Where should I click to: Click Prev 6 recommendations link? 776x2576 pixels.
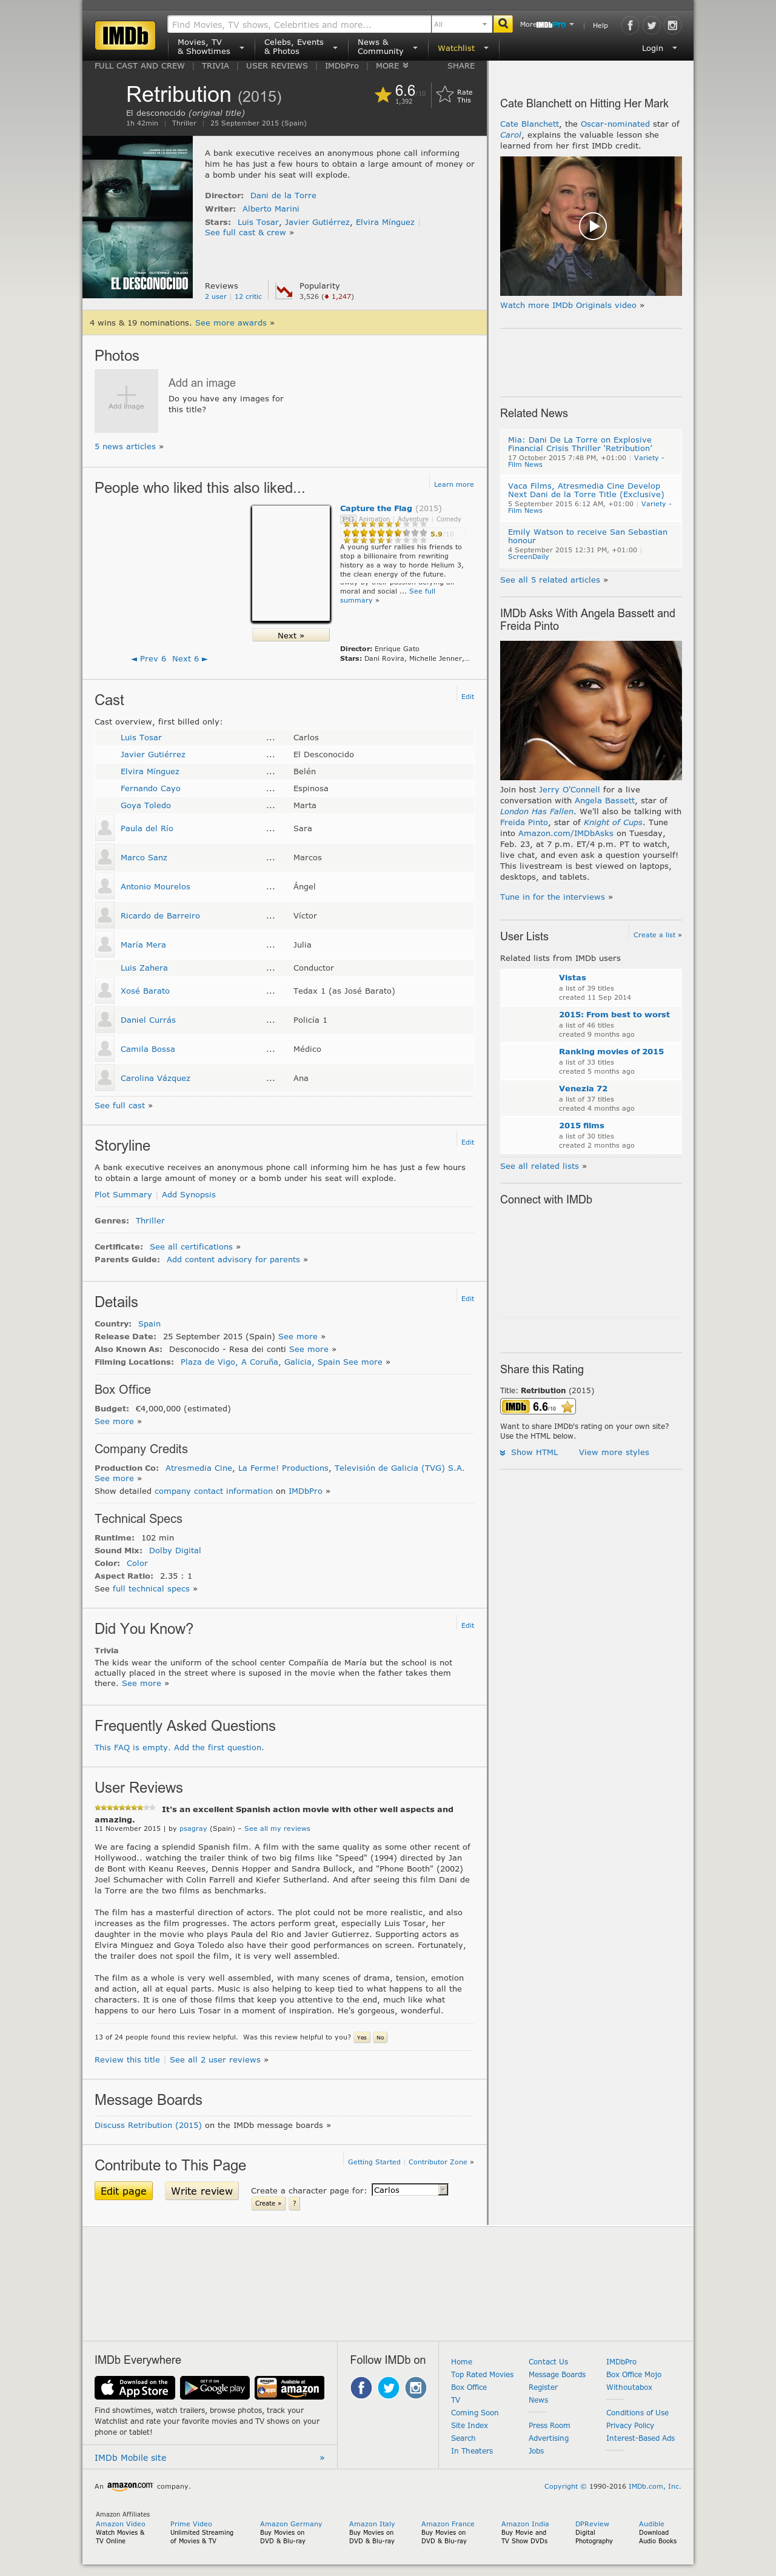pyautogui.click(x=149, y=659)
